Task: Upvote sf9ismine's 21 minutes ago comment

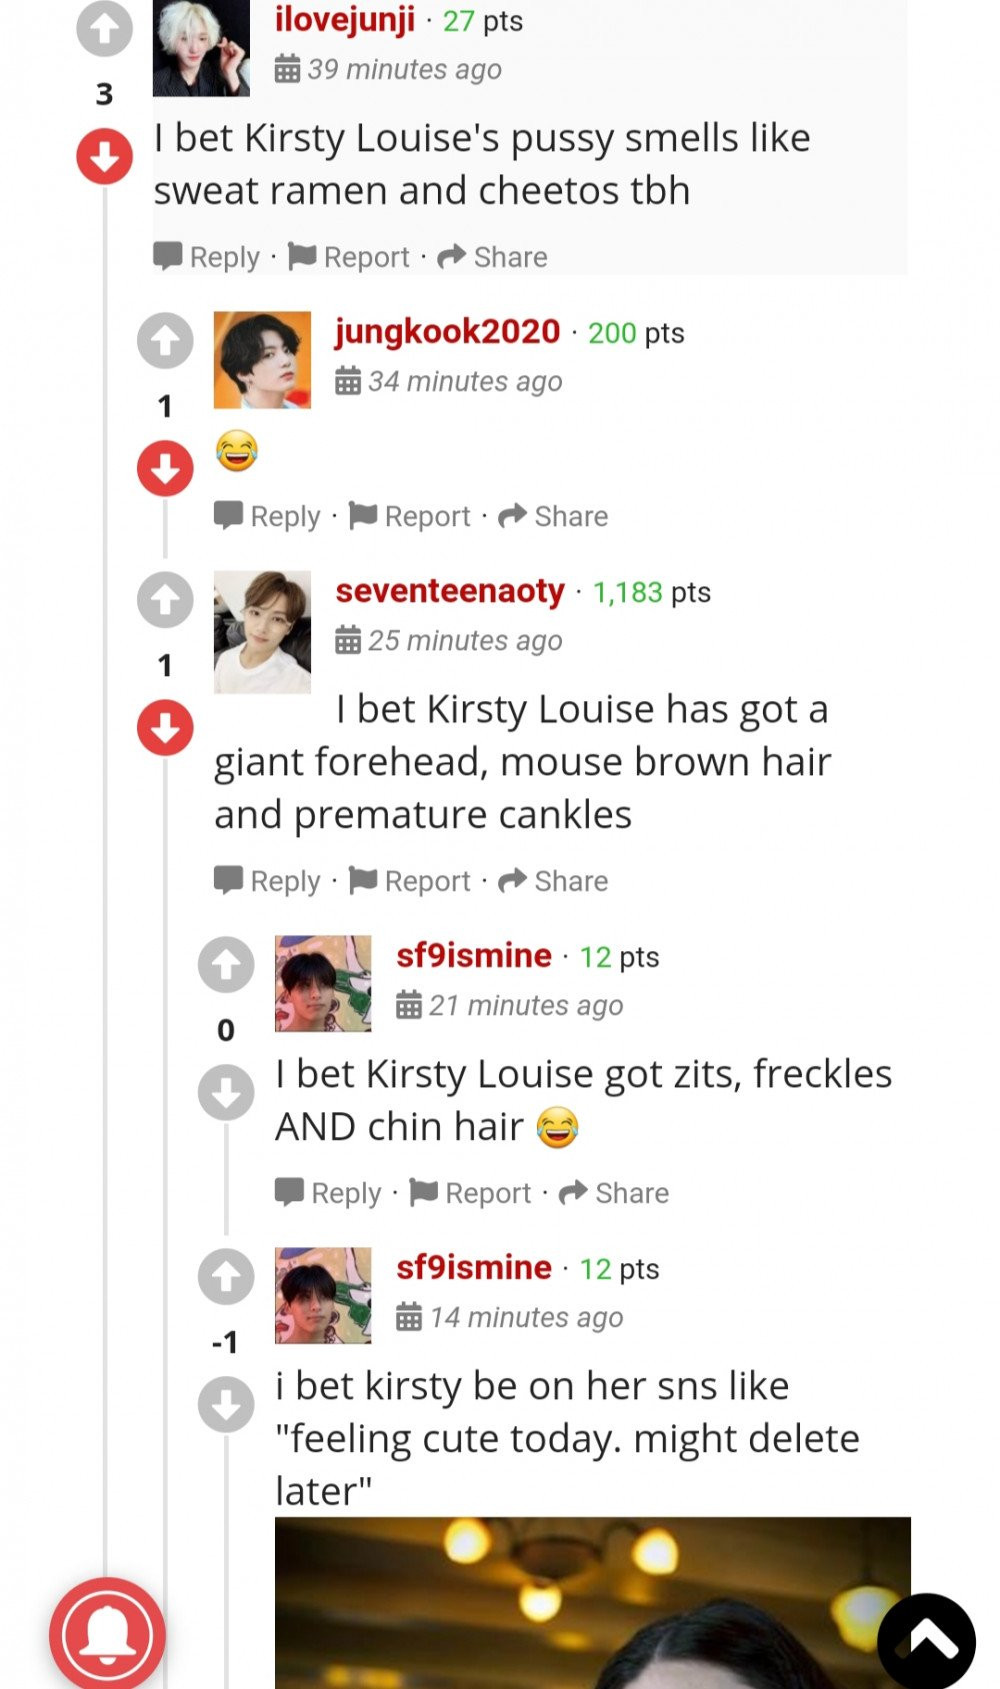Action: point(226,965)
